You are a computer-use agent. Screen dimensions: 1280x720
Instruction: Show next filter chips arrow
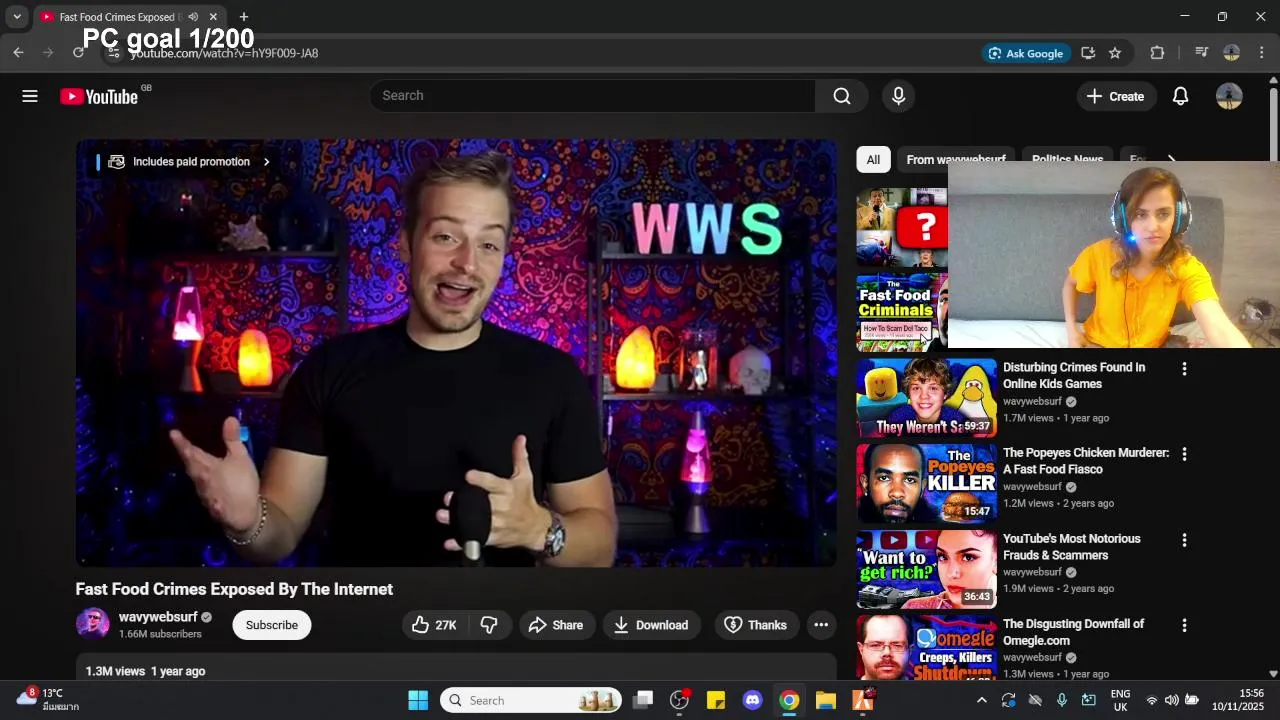[1171, 160]
